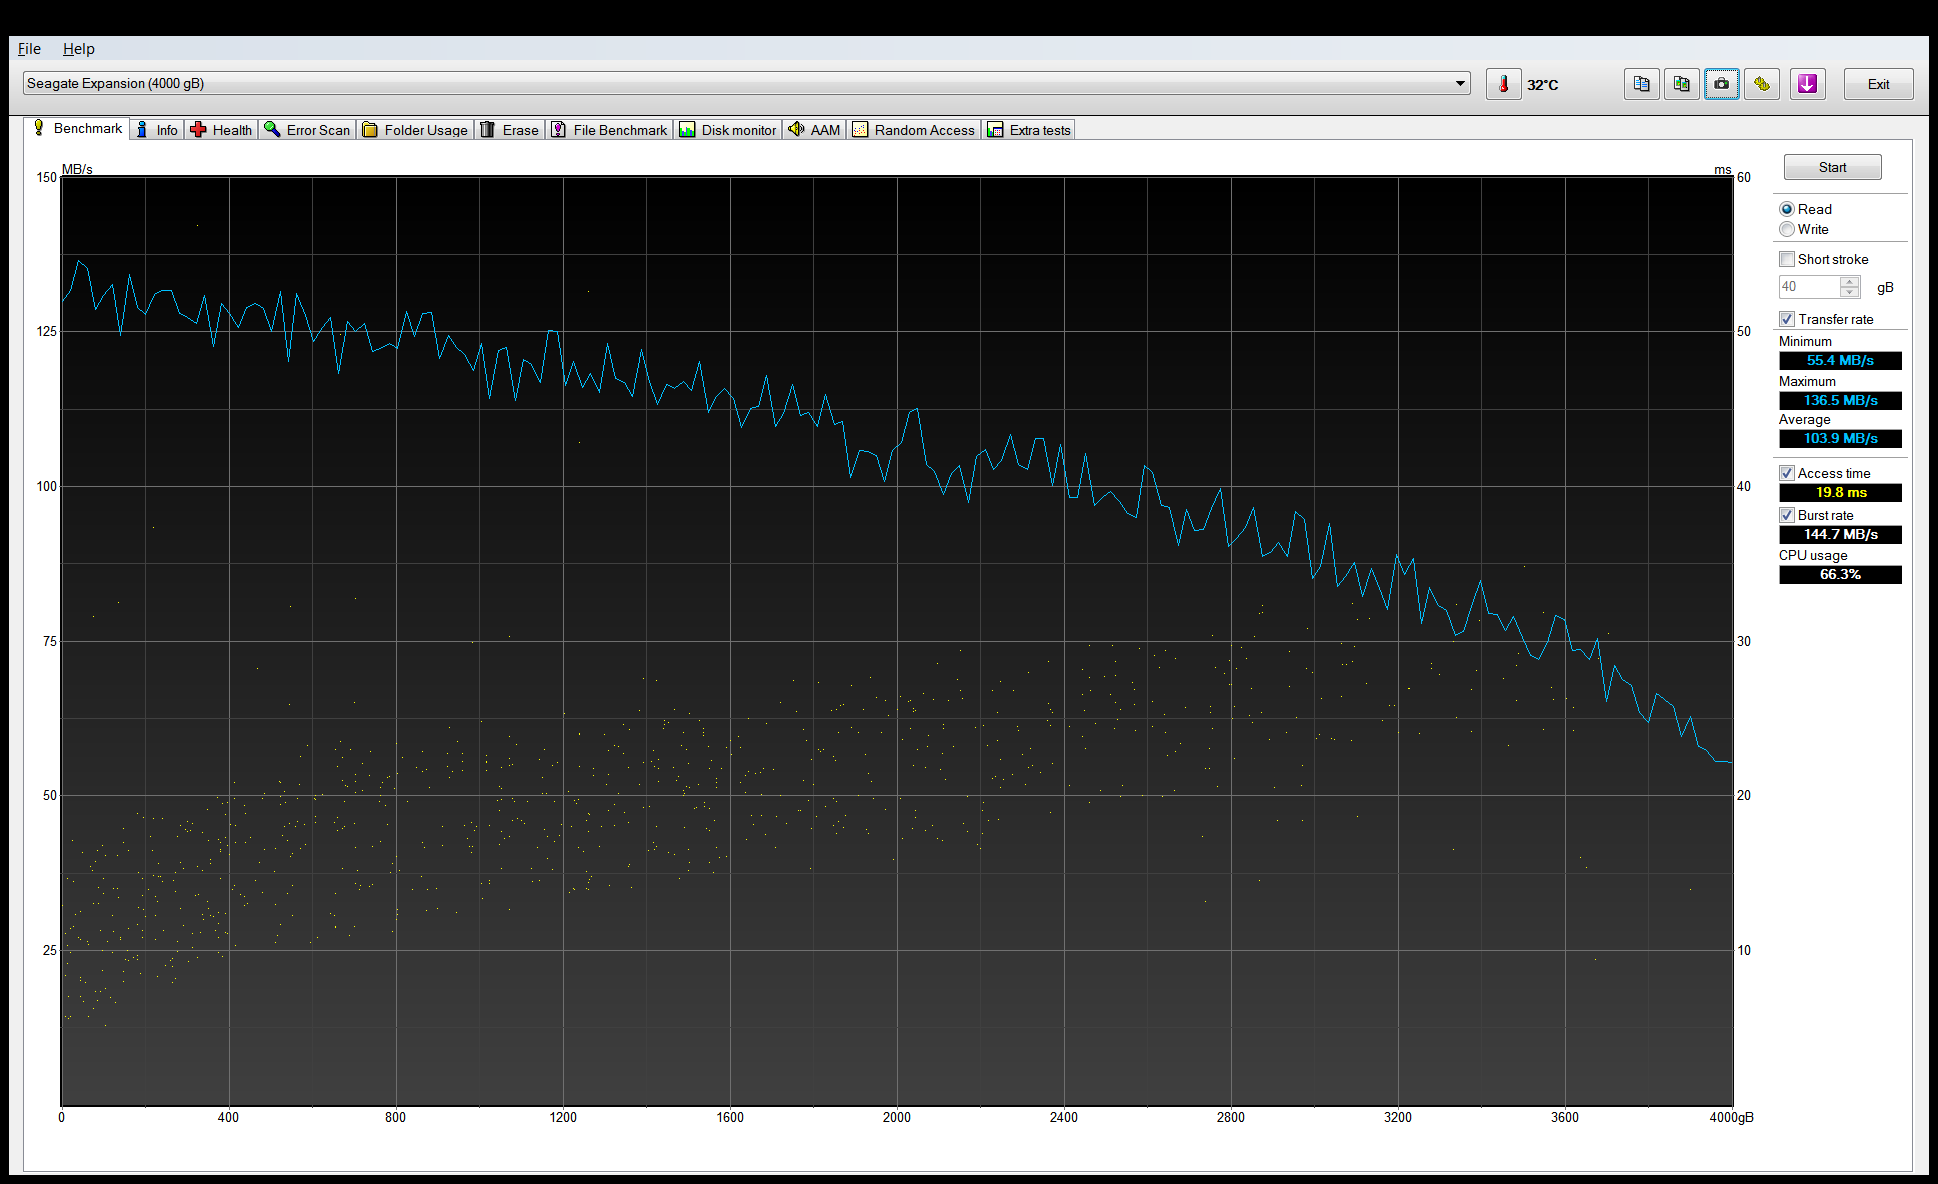Screen dimensions: 1938x1184
Task: Click the copy text results icon
Action: [1641, 84]
